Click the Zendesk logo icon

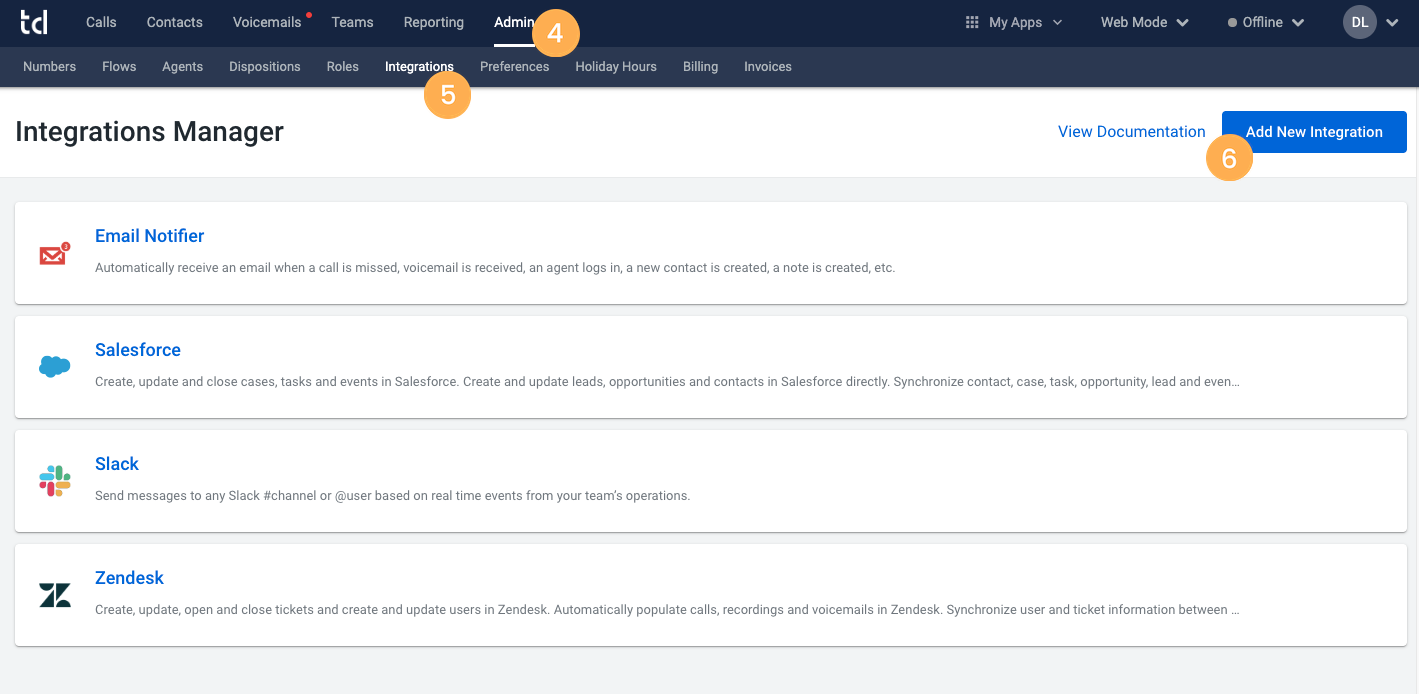pos(54,595)
